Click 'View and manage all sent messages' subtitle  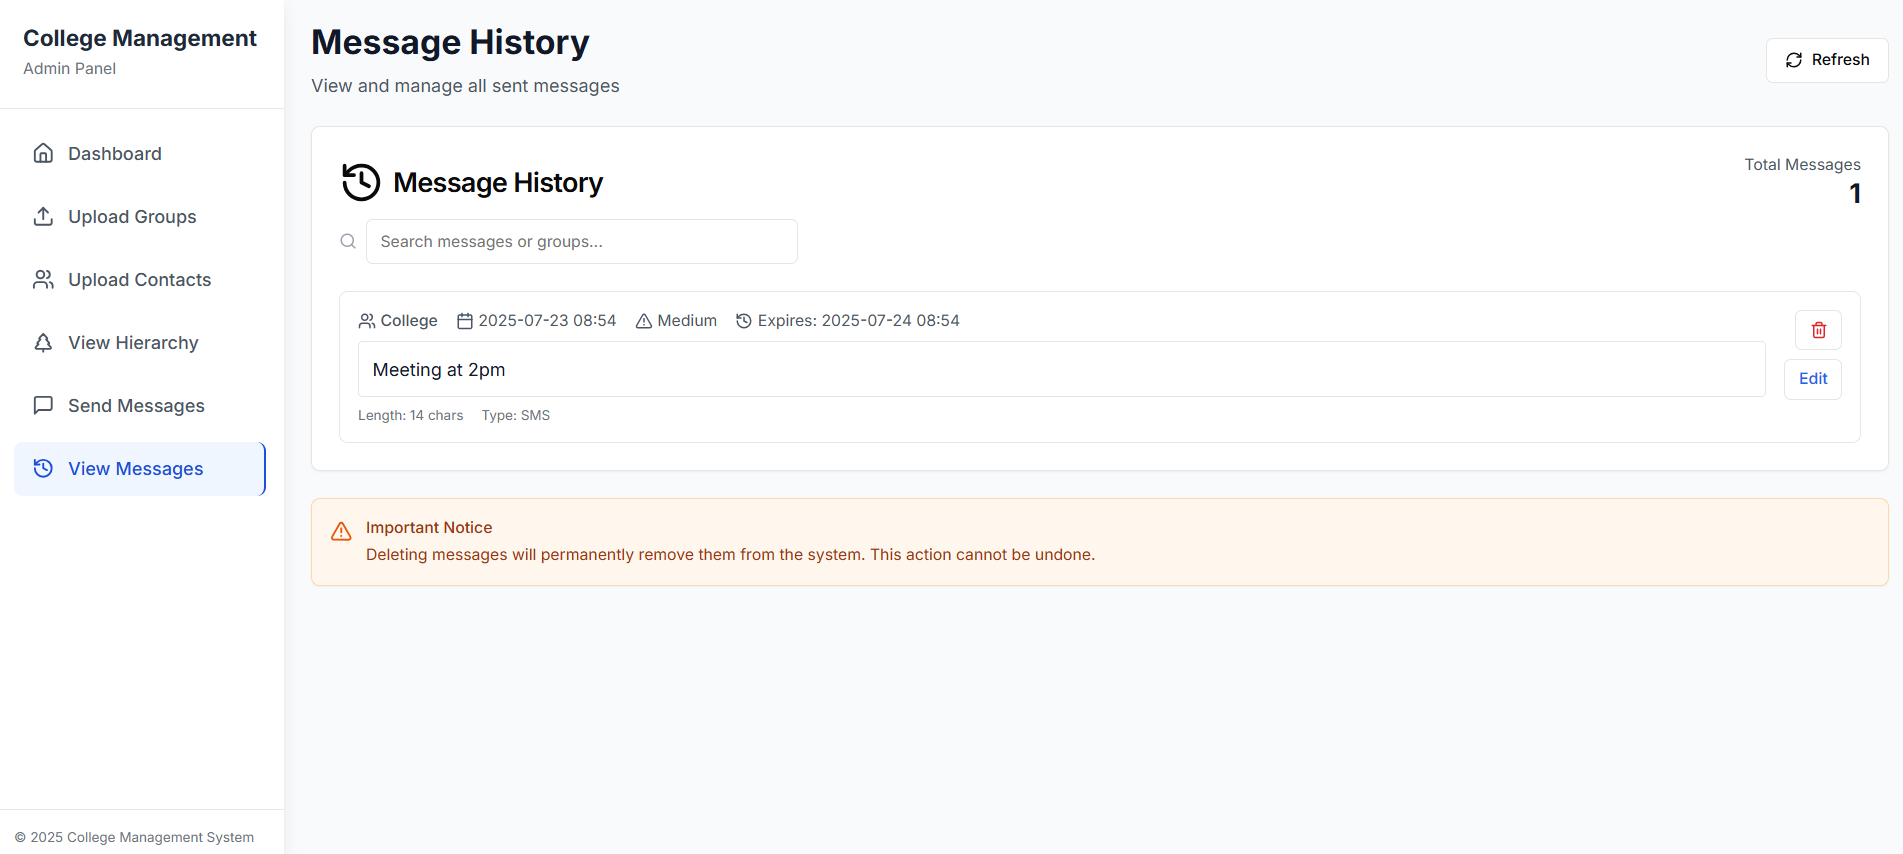pos(465,86)
